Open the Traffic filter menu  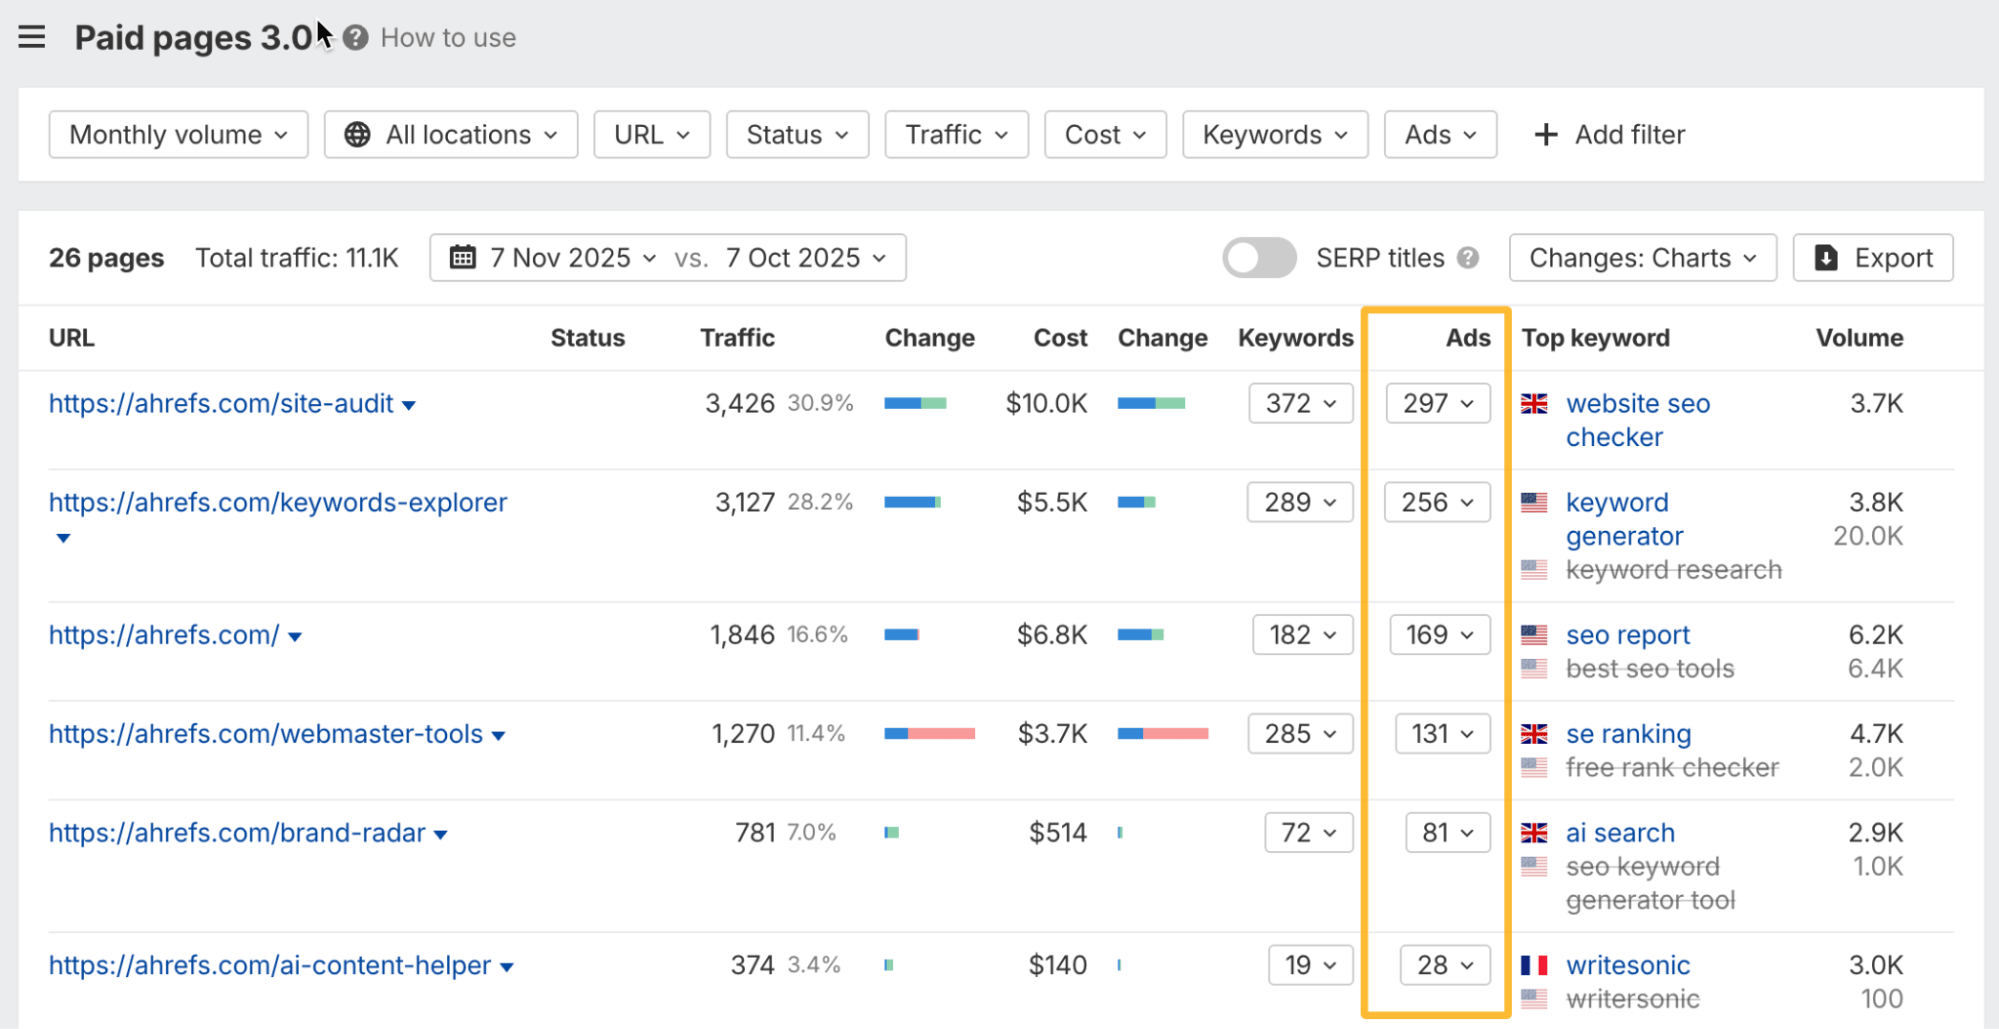[956, 135]
